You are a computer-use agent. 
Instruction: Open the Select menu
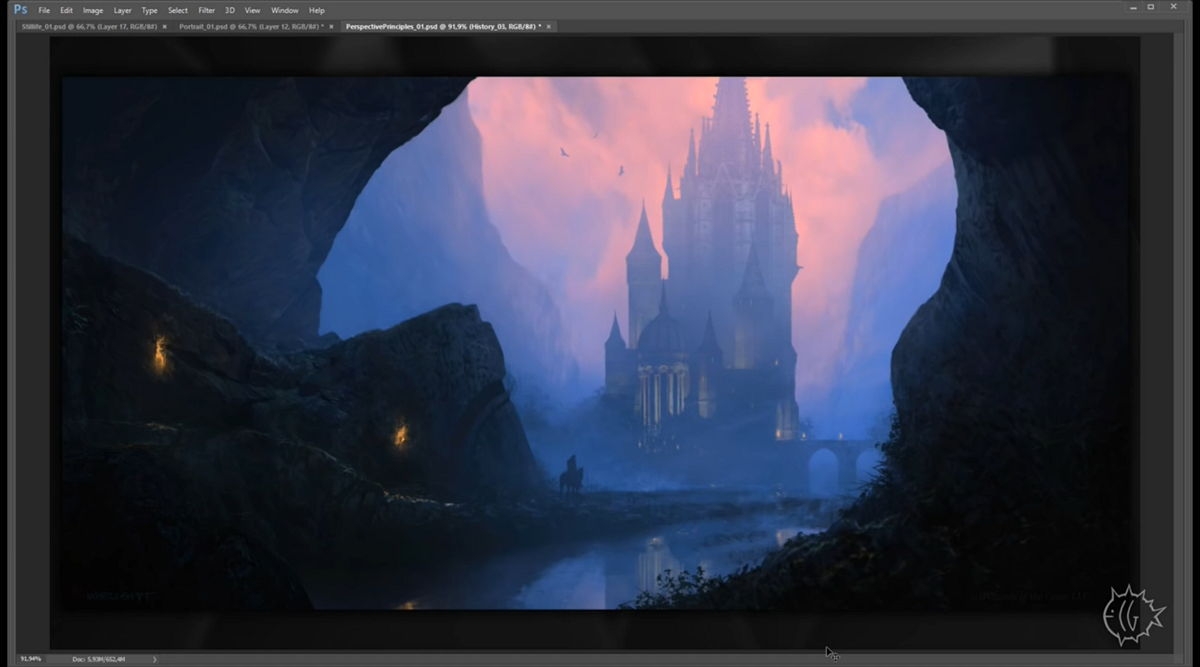[178, 10]
